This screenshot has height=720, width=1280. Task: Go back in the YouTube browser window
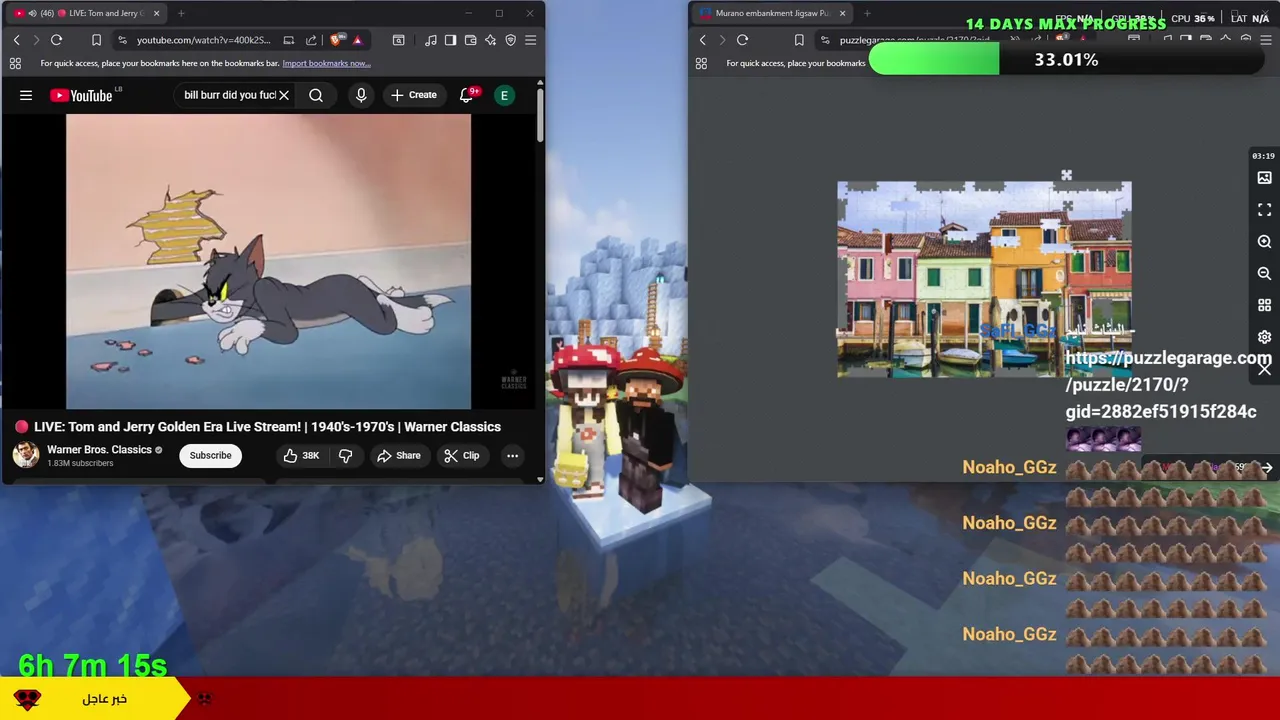coord(16,40)
